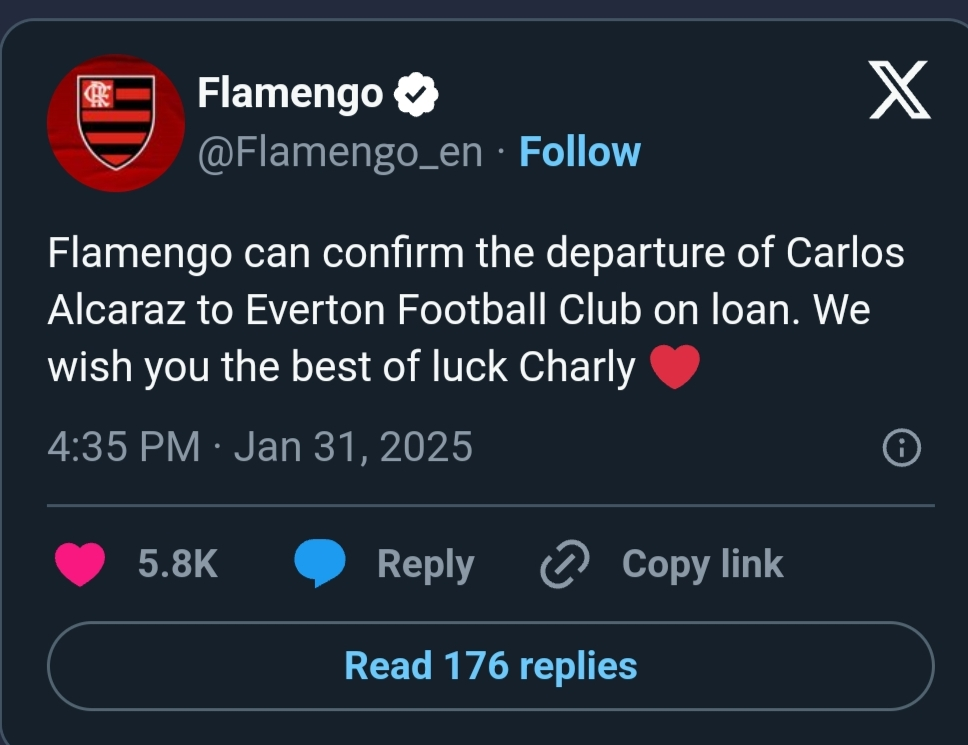Open the 4:35 PM timestamp
The height and width of the screenshot is (745, 968).
pos(123,447)
